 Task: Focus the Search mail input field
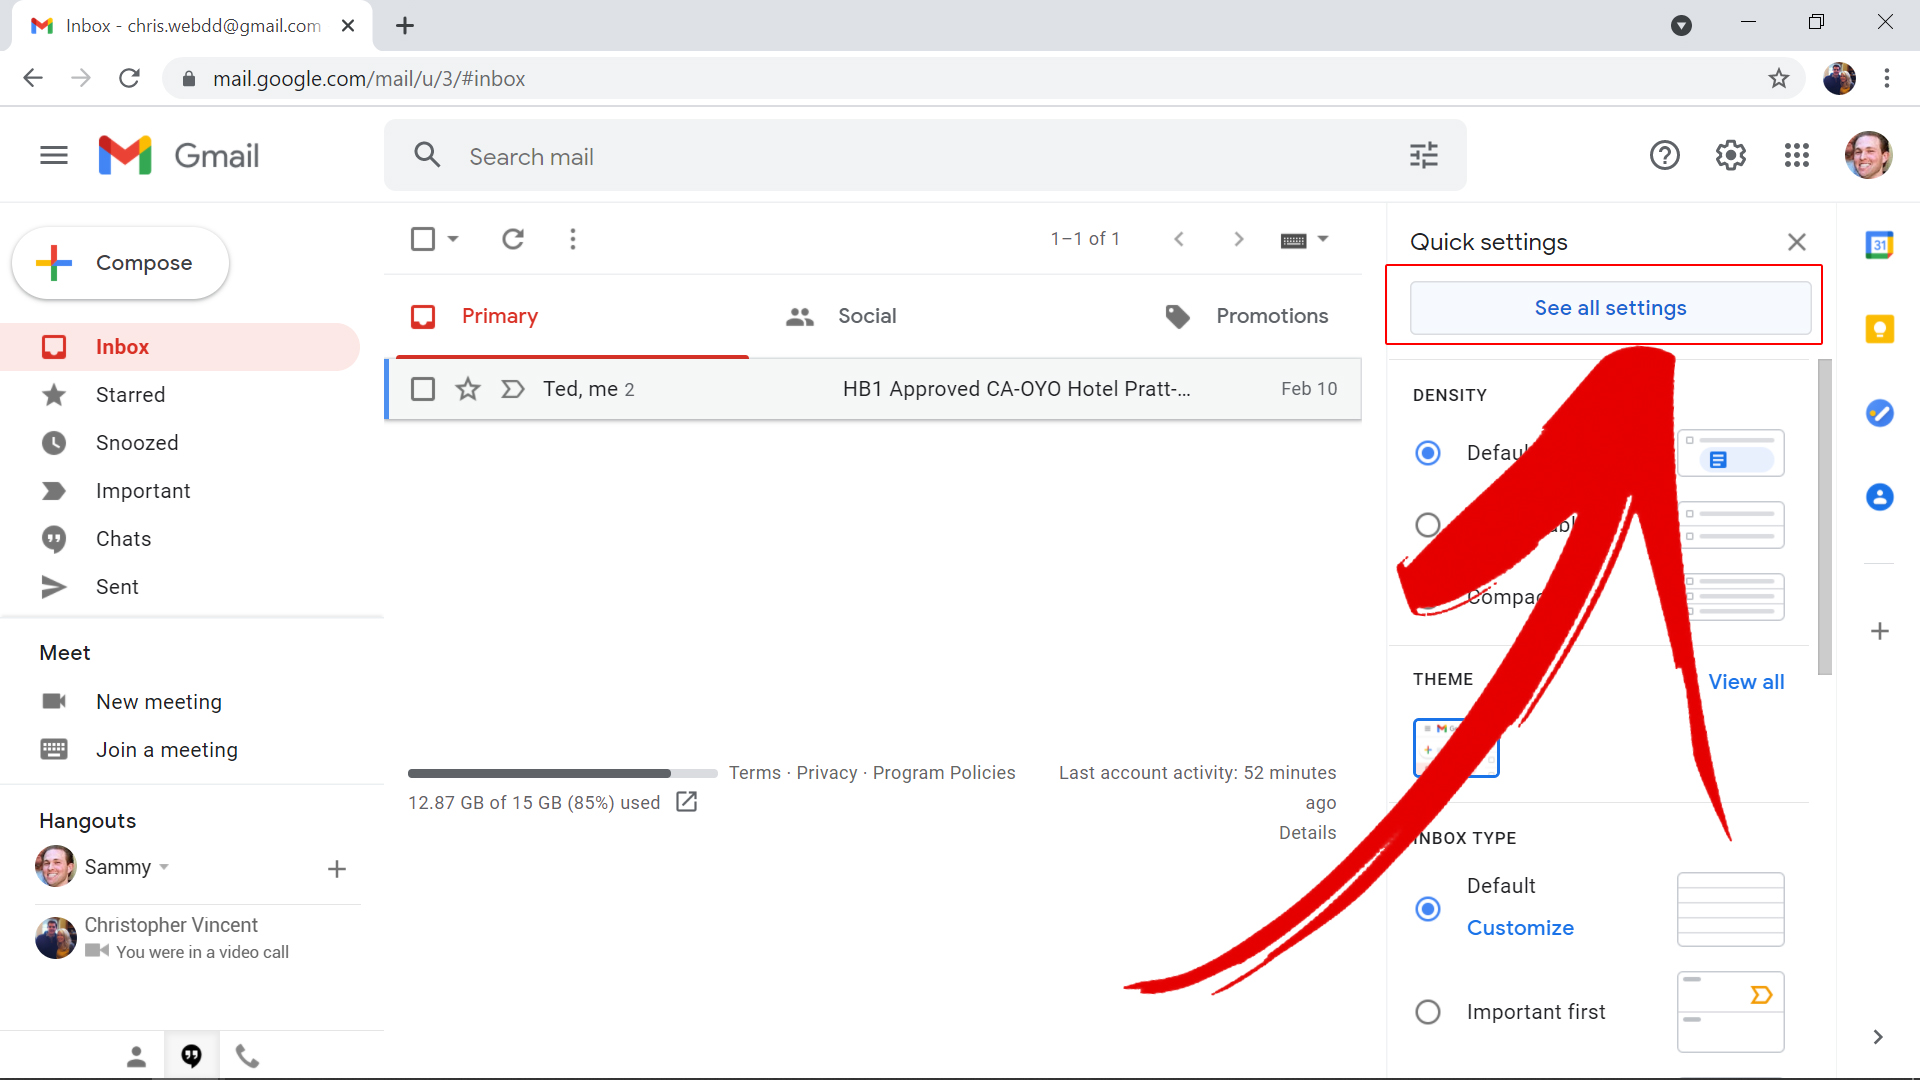925,156
